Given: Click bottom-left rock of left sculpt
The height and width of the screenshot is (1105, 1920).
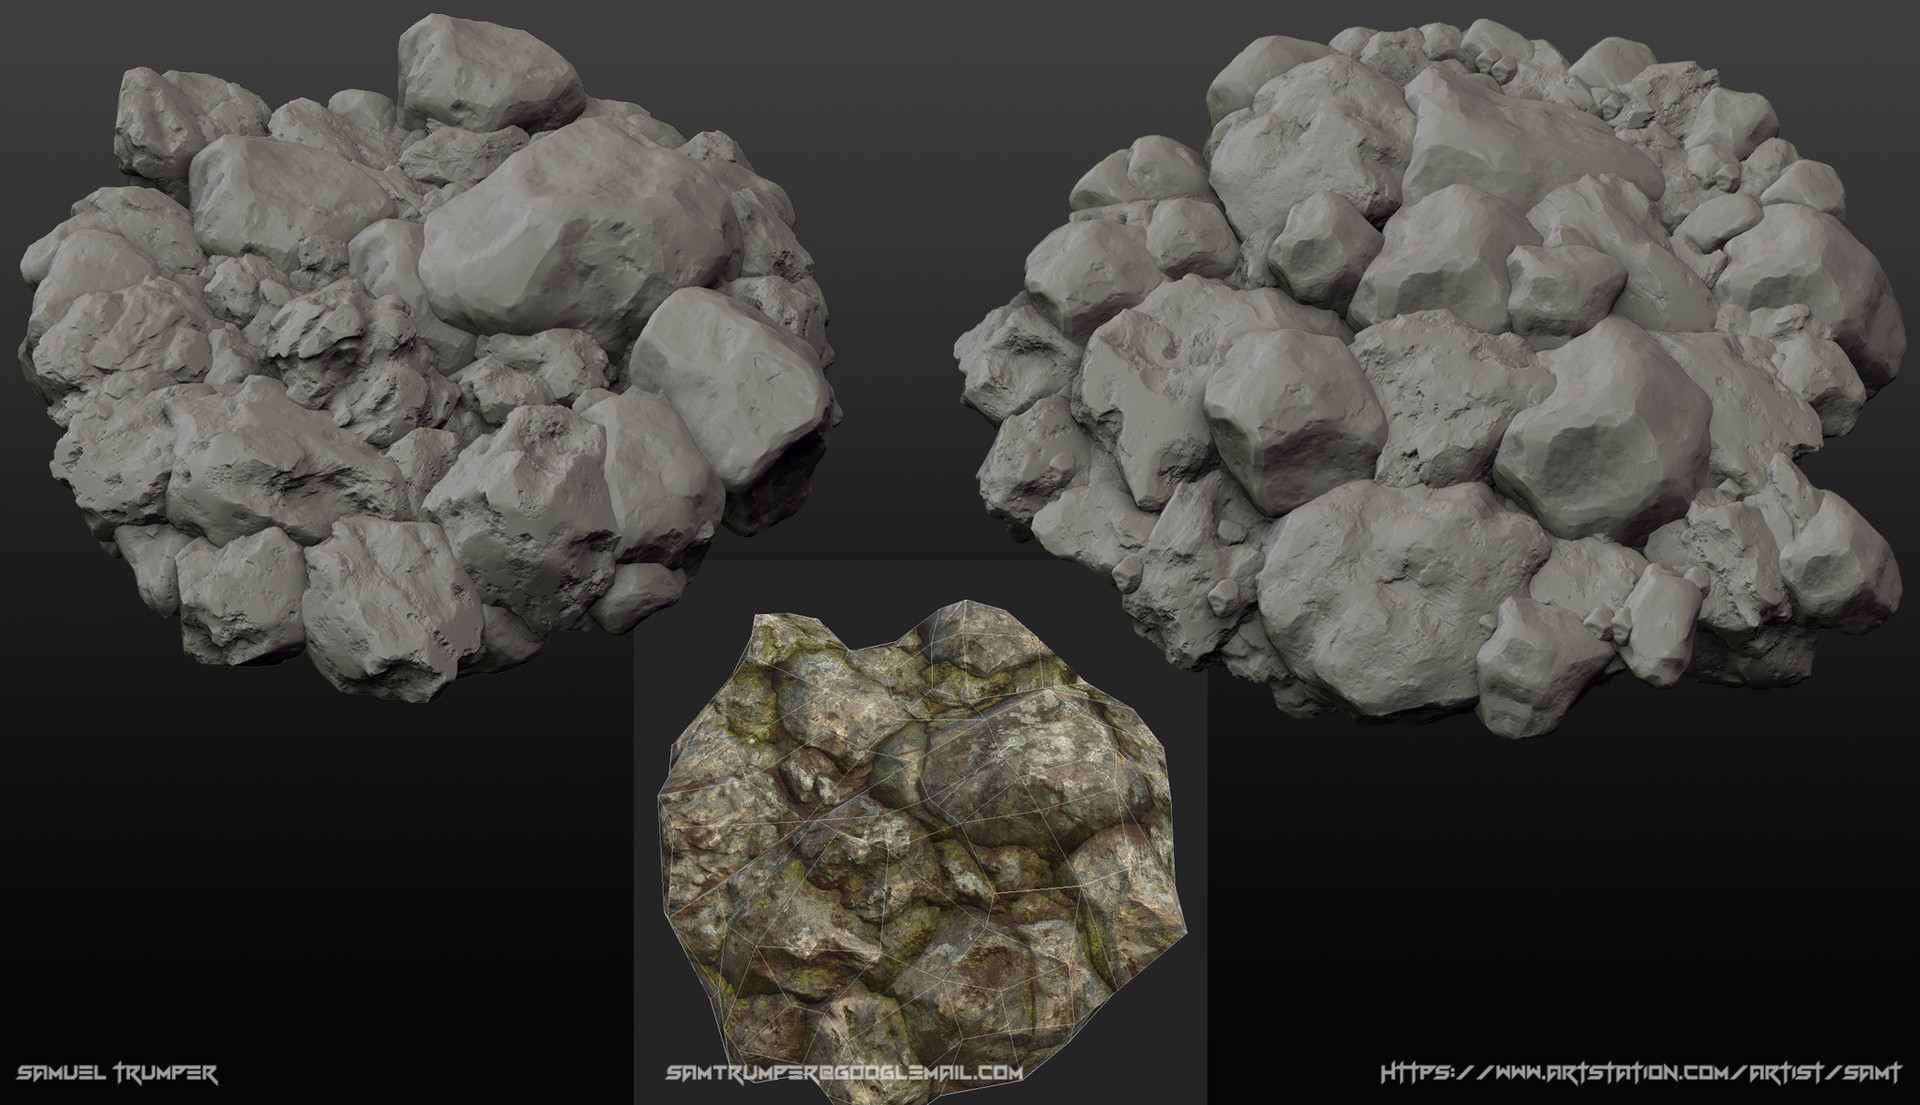Looking at the screenshot, I should pyautogui.click(x=240, y=595).
